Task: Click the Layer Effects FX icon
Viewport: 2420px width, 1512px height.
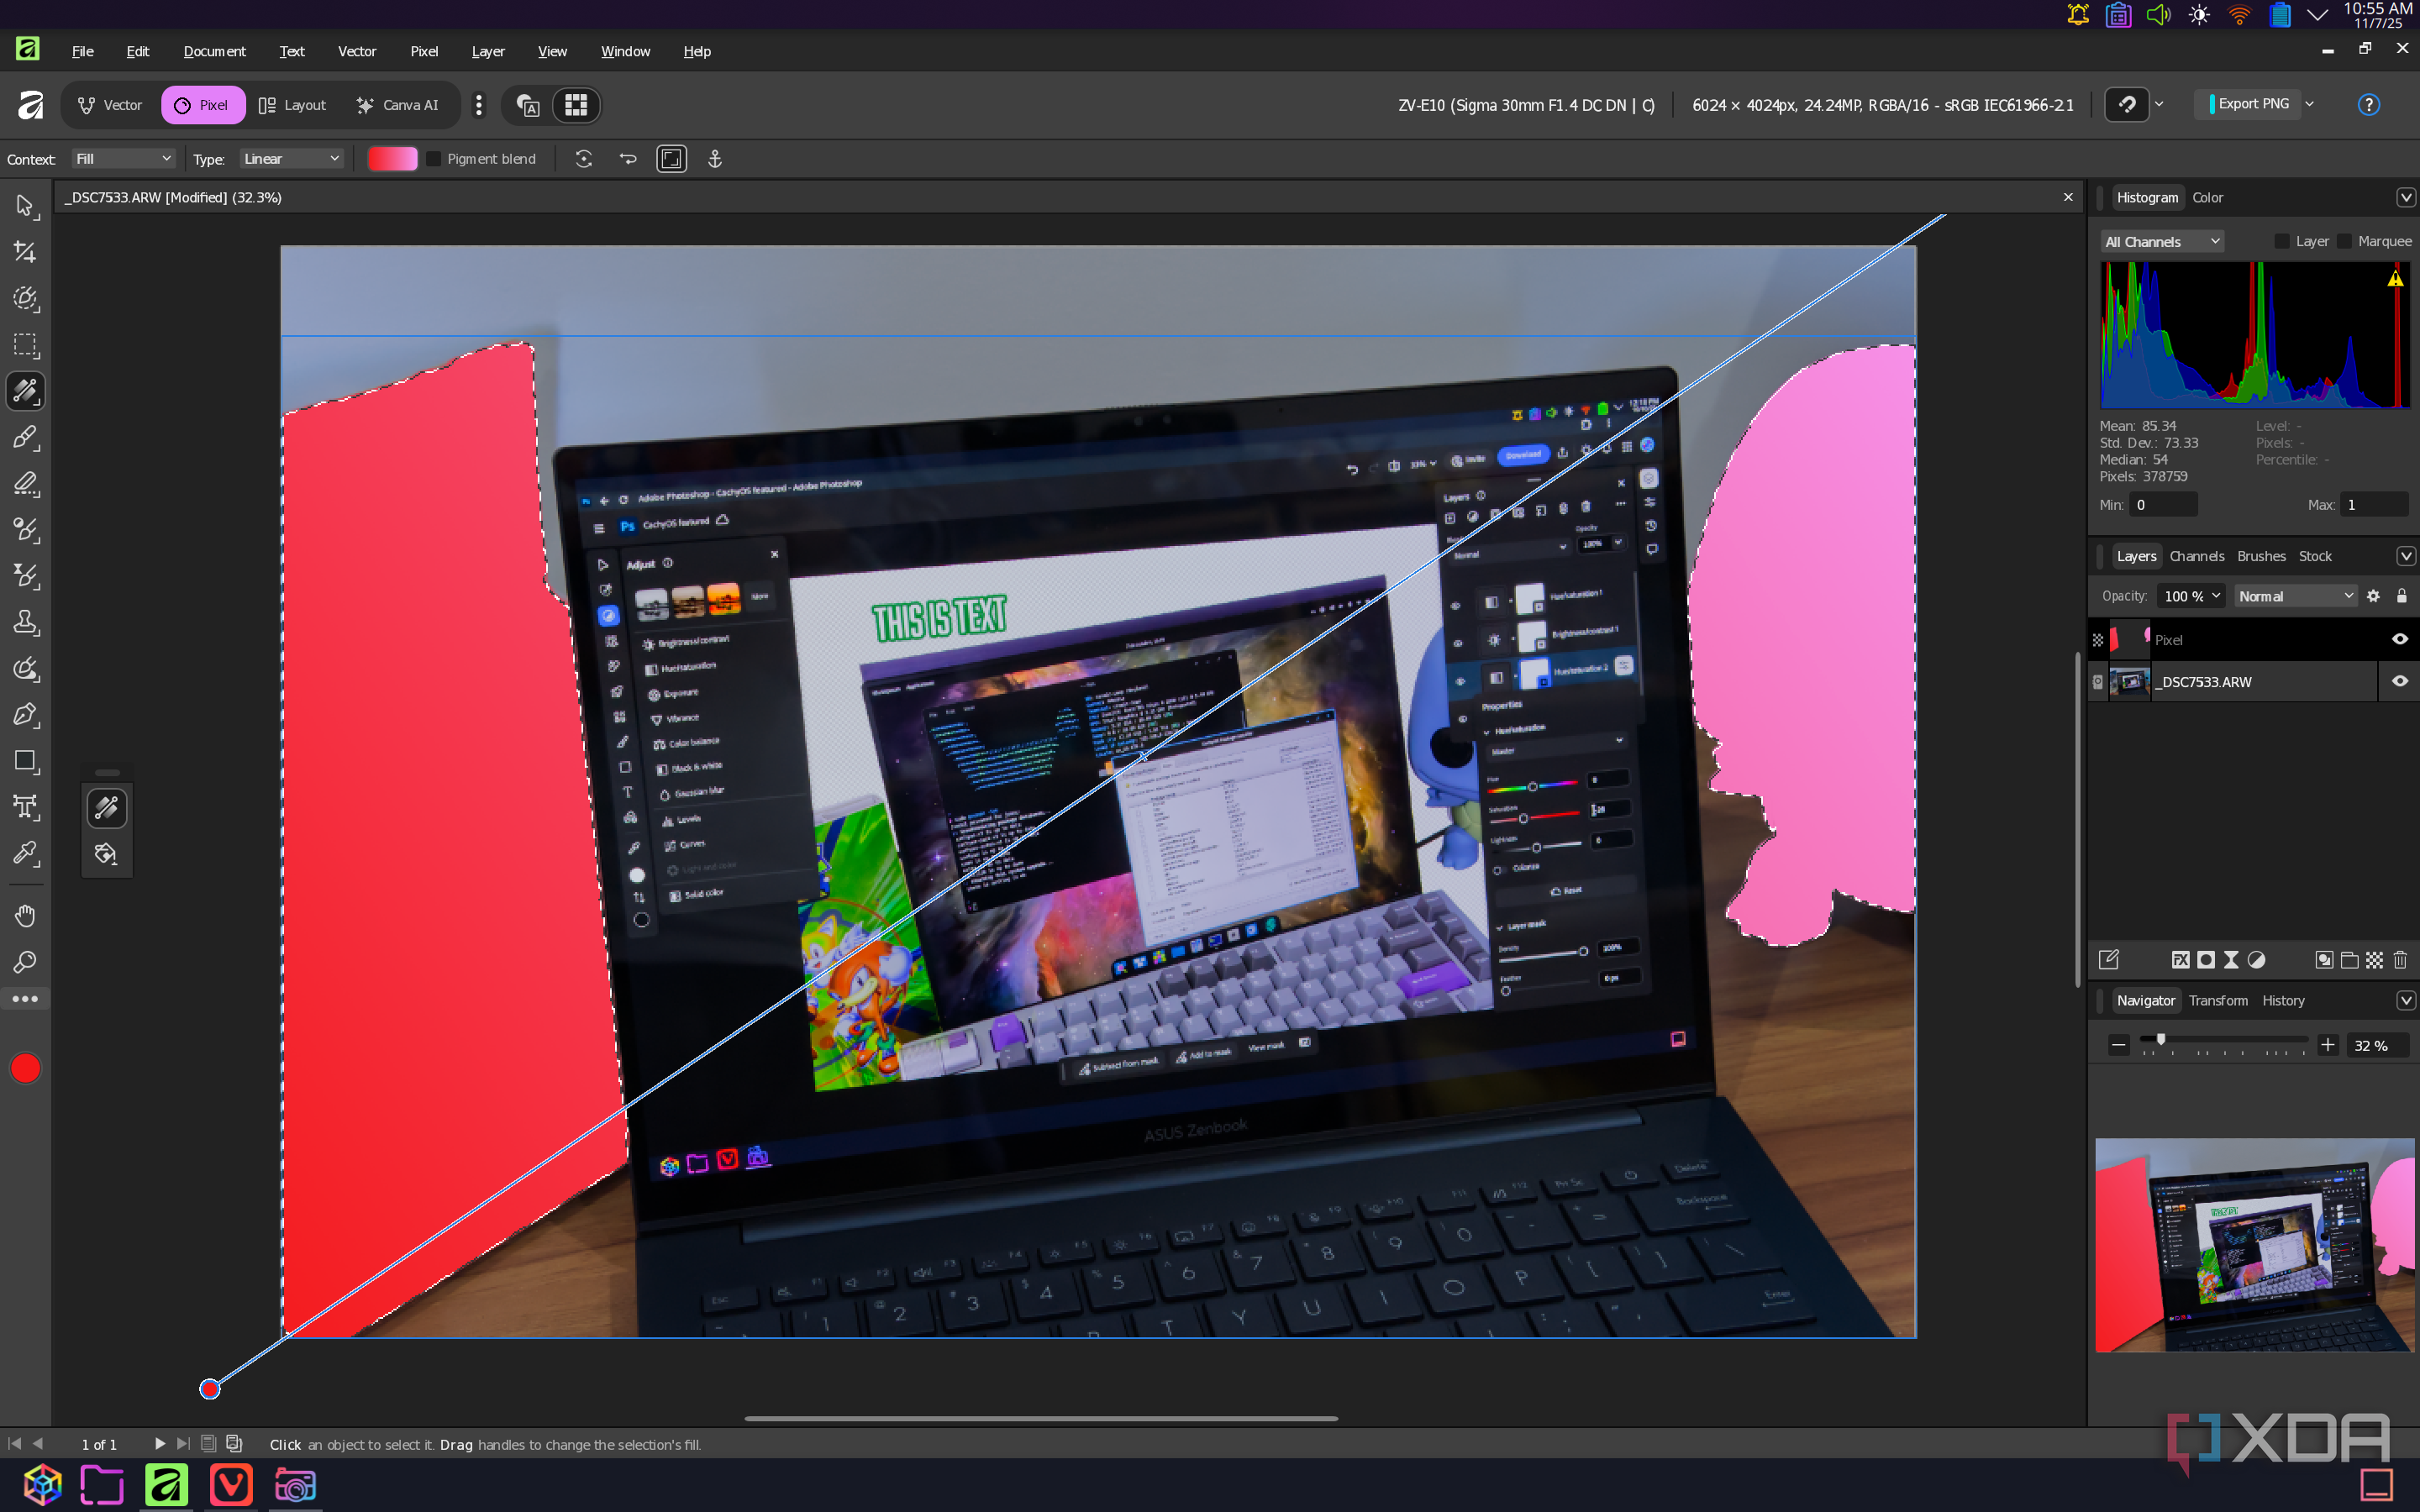Action: pos(2180,960)
